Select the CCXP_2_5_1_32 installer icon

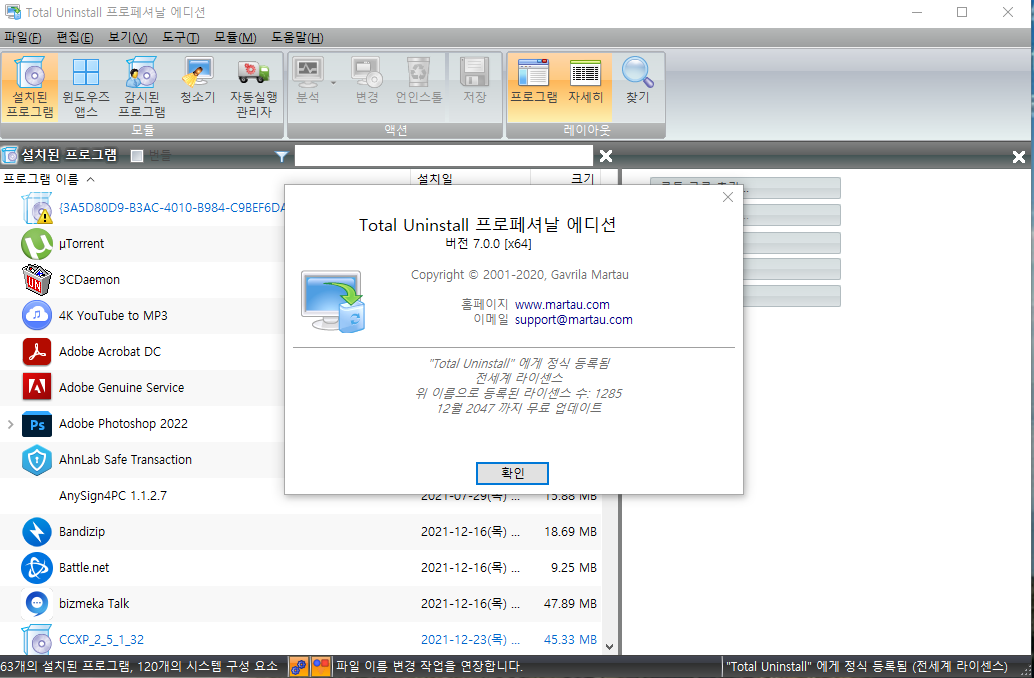[x=36, y=640]
